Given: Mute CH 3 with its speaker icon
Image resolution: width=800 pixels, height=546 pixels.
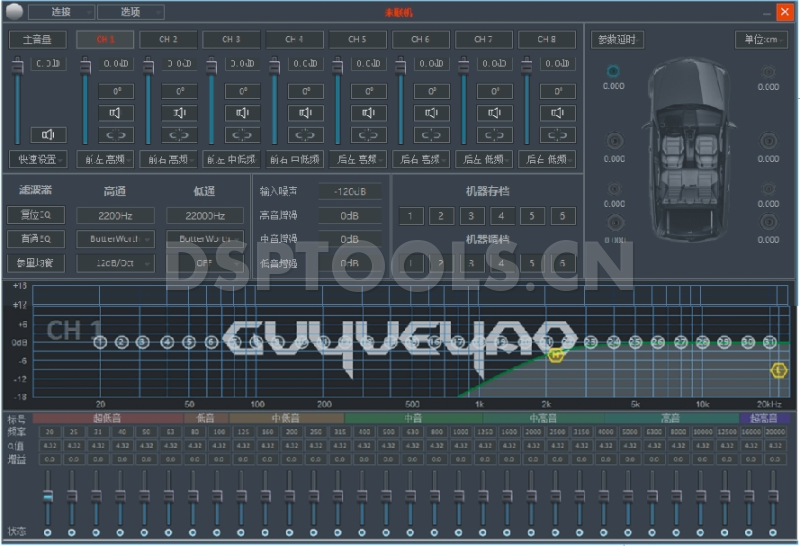Looking at the screenshot, I should pyautogui.click(x=242, y=113).
